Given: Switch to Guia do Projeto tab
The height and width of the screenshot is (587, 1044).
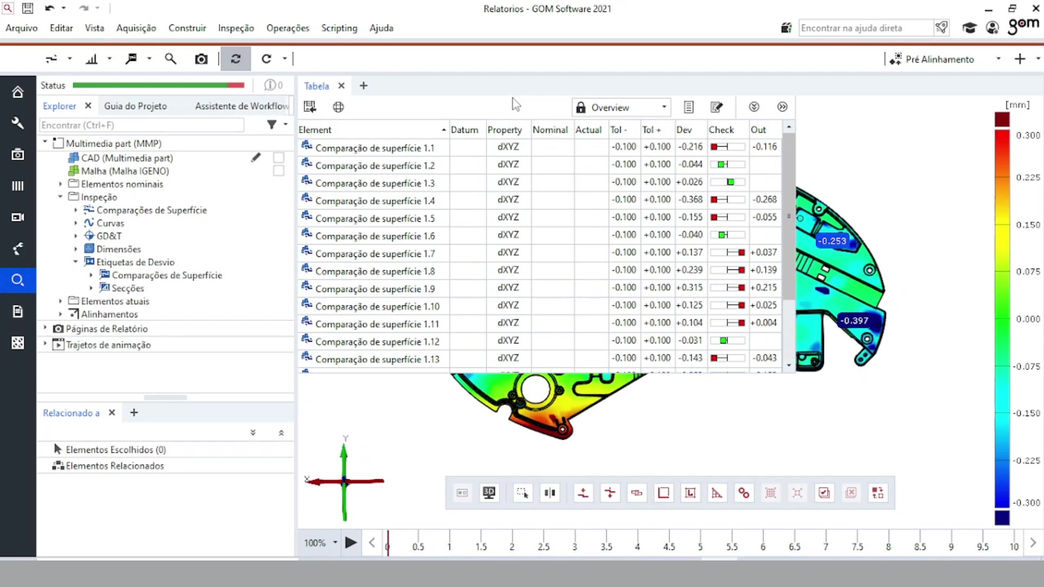Looking at the screenshot, I should (135, 106).
